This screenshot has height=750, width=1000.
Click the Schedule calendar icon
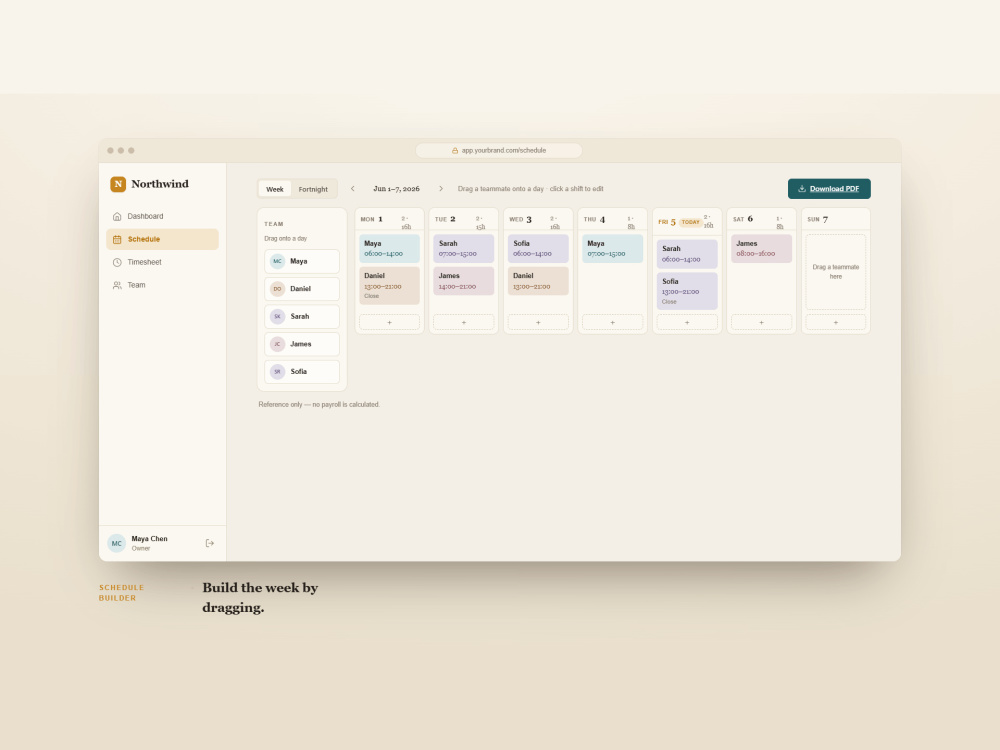[117, 239]
